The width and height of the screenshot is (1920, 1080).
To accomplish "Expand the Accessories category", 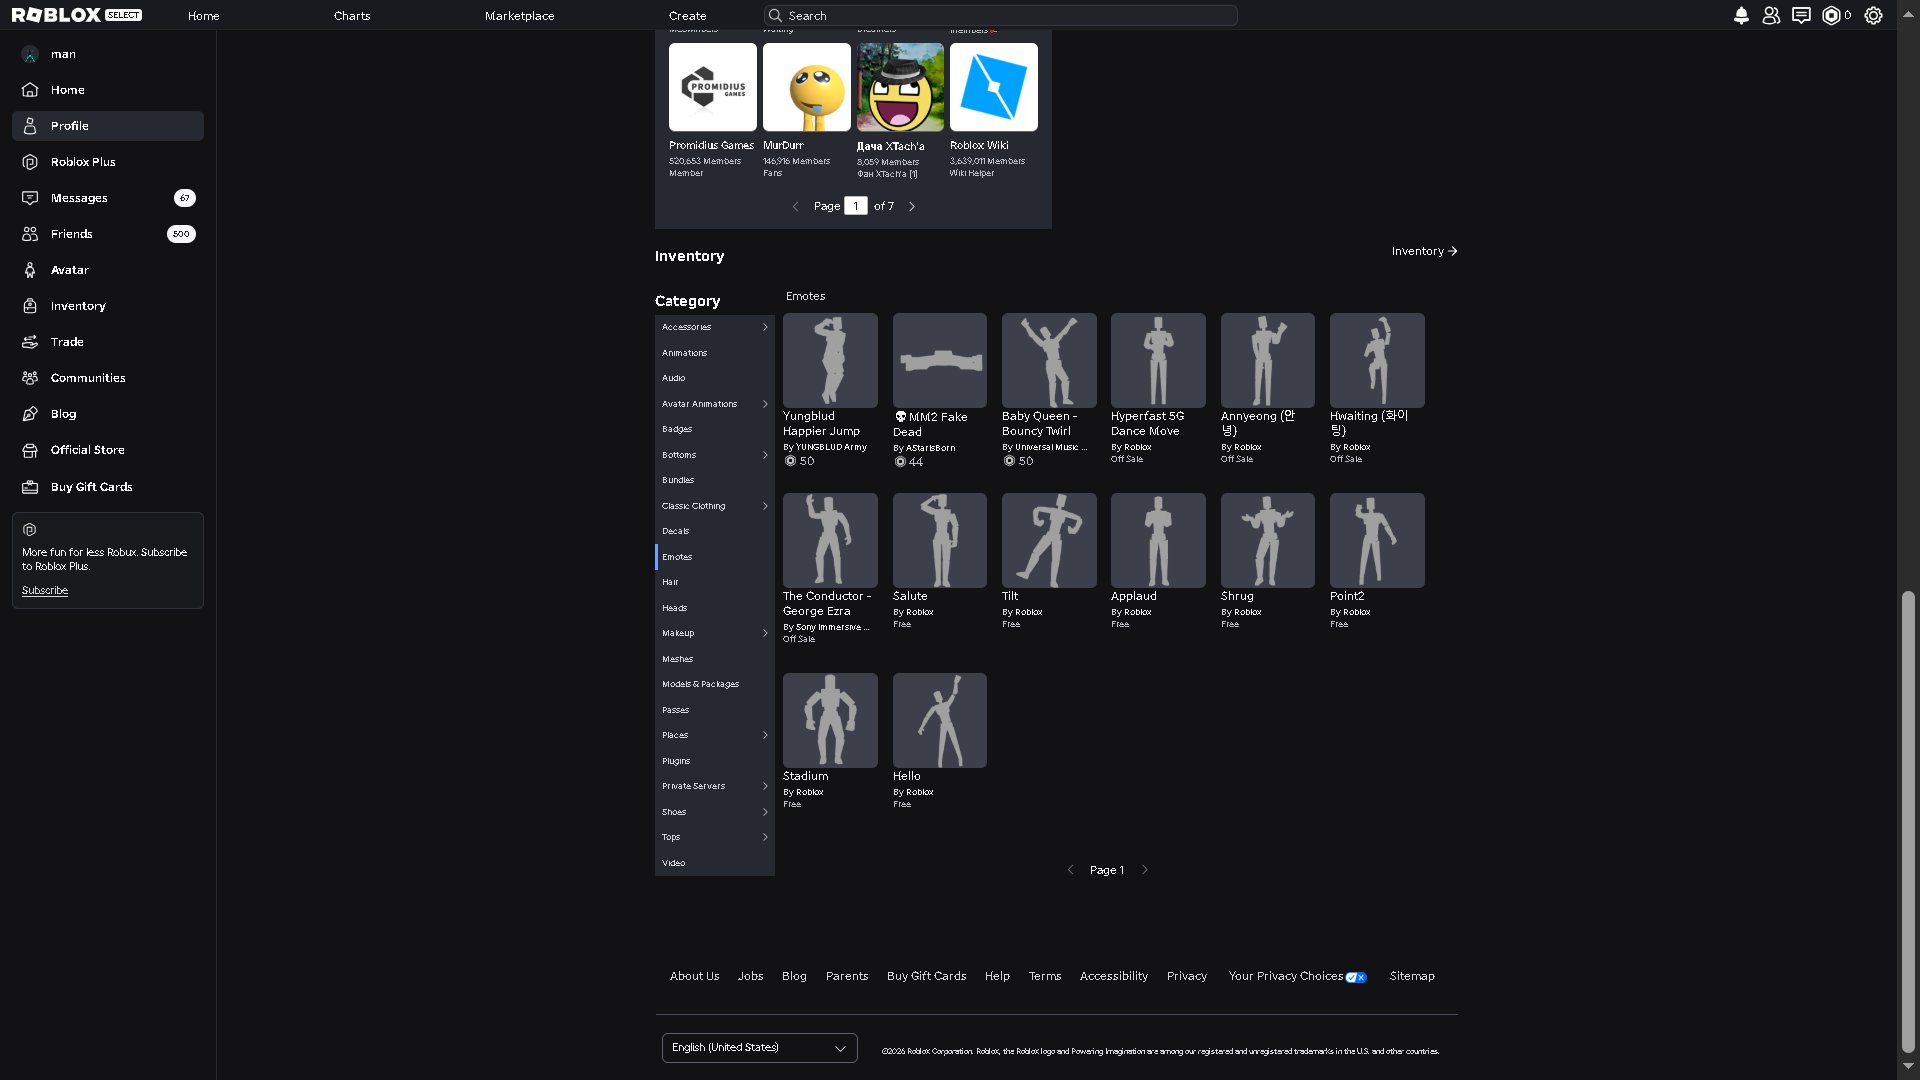I will pyautogui.click(x=715, y=327).
